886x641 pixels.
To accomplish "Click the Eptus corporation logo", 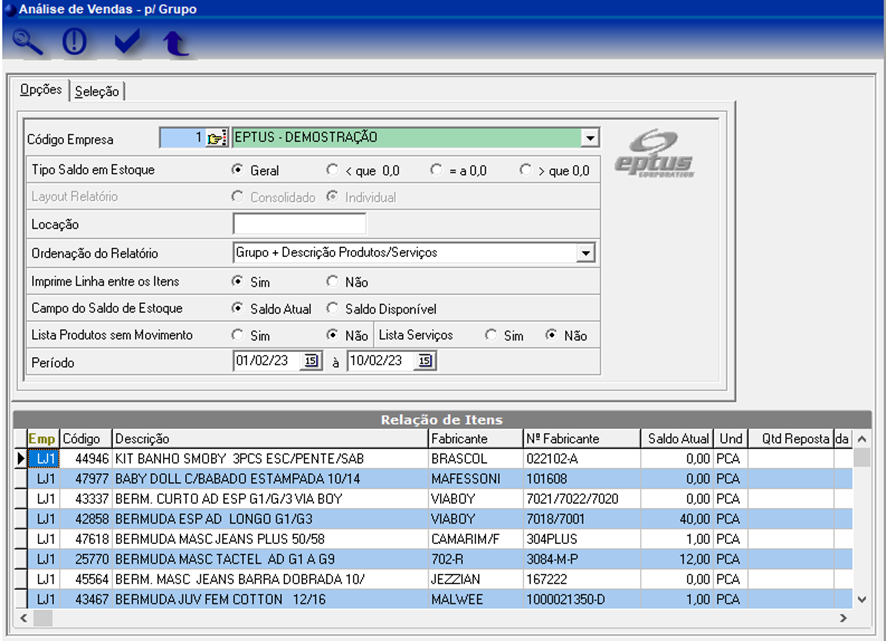I will 654,155.
